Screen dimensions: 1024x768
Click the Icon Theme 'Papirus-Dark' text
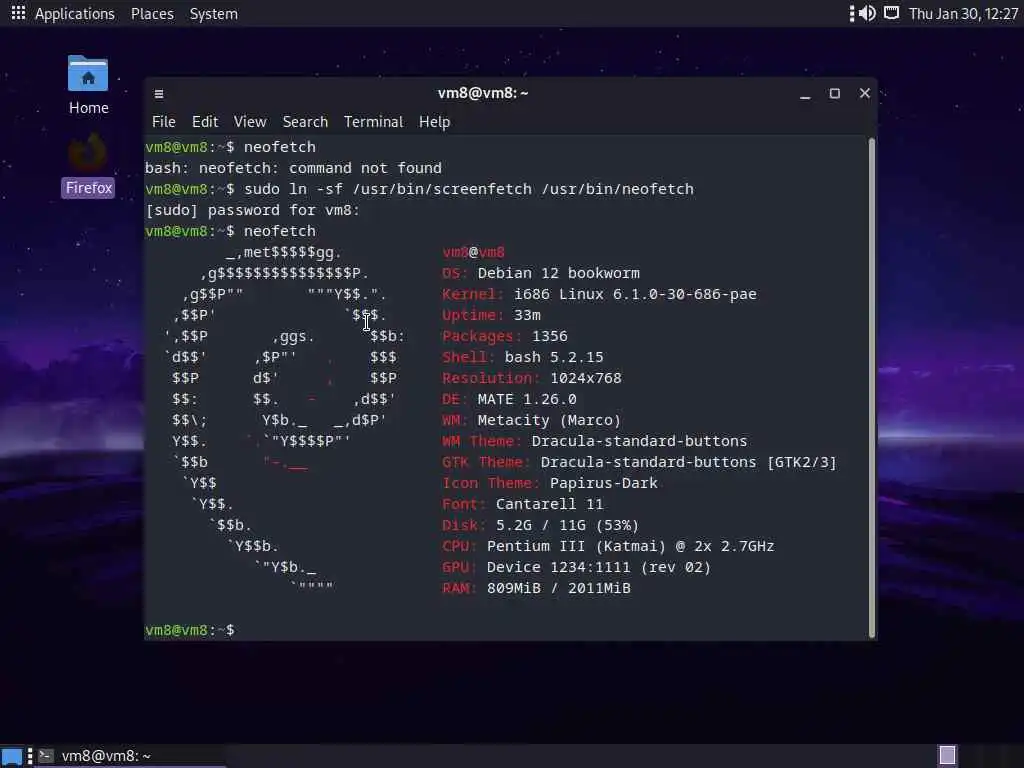[603, 483]
